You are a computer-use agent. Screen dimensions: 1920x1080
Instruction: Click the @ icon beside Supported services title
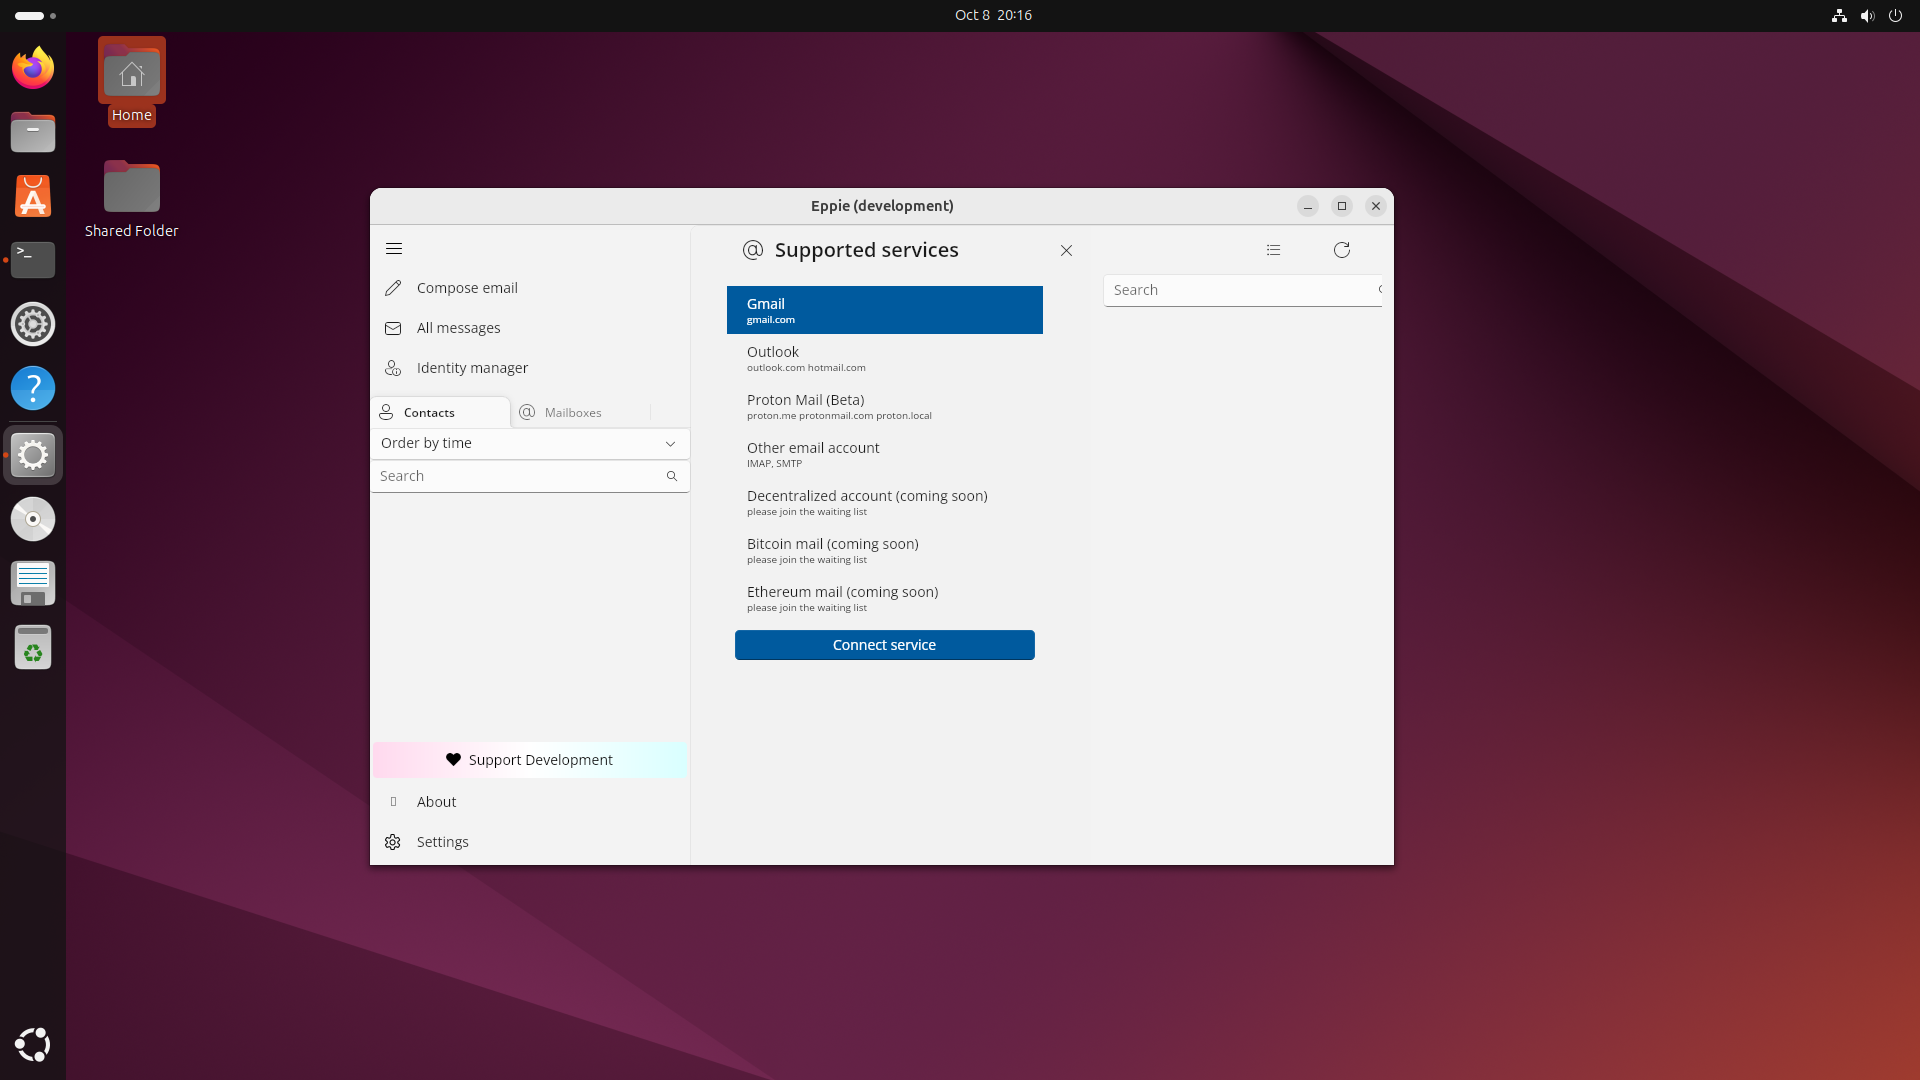tap(752, 250)
